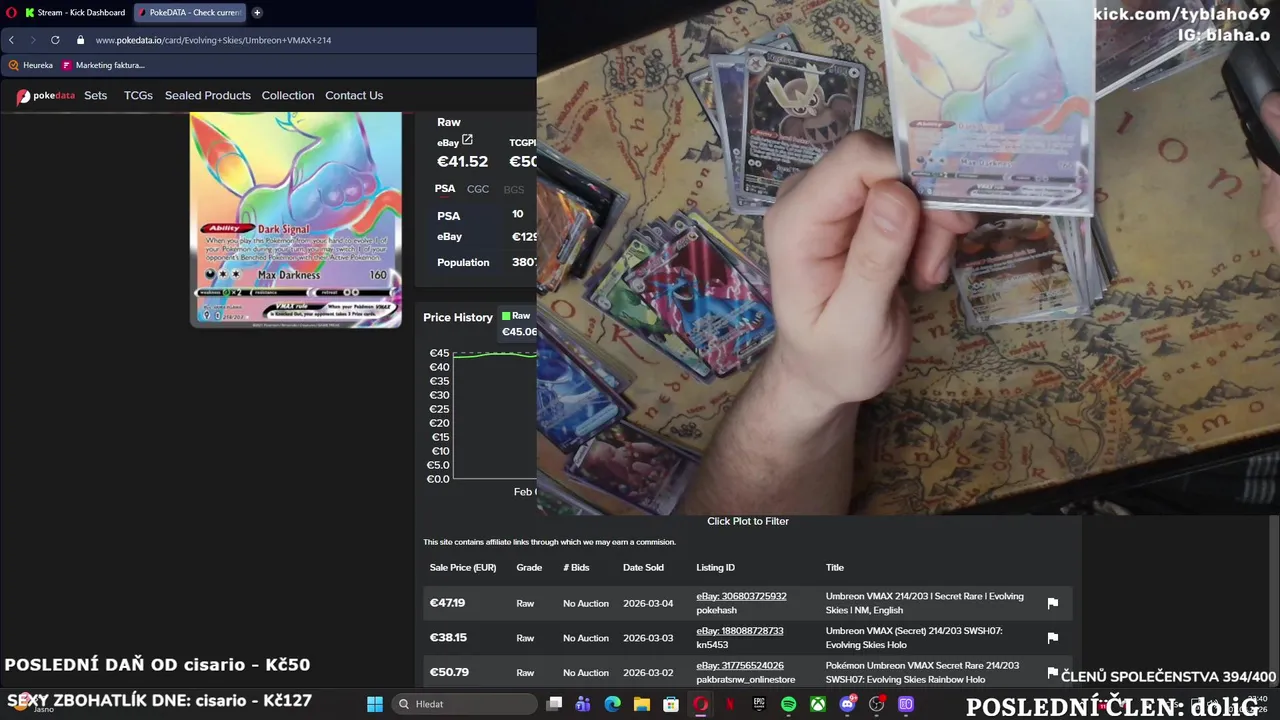1280x720 pixels.
Task: Open the eBay external link icon
Action: pyautogui.click(x=467, y=141)
